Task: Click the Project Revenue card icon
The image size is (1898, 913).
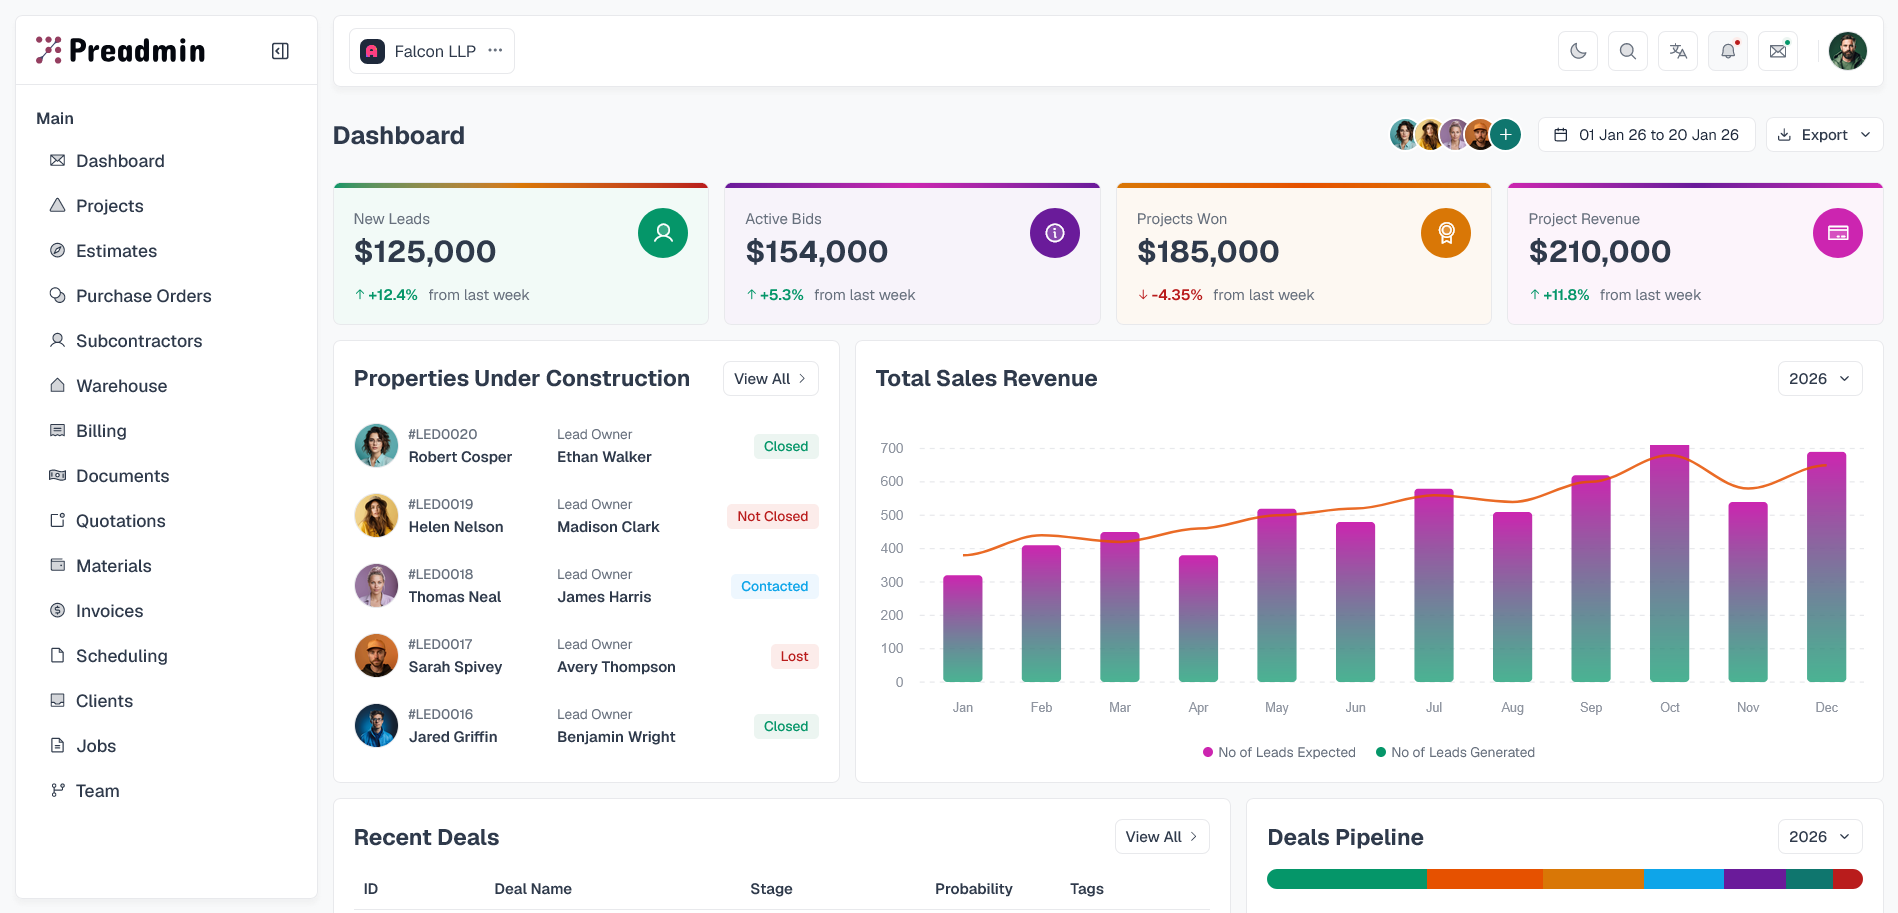Action: point(1838,233)
